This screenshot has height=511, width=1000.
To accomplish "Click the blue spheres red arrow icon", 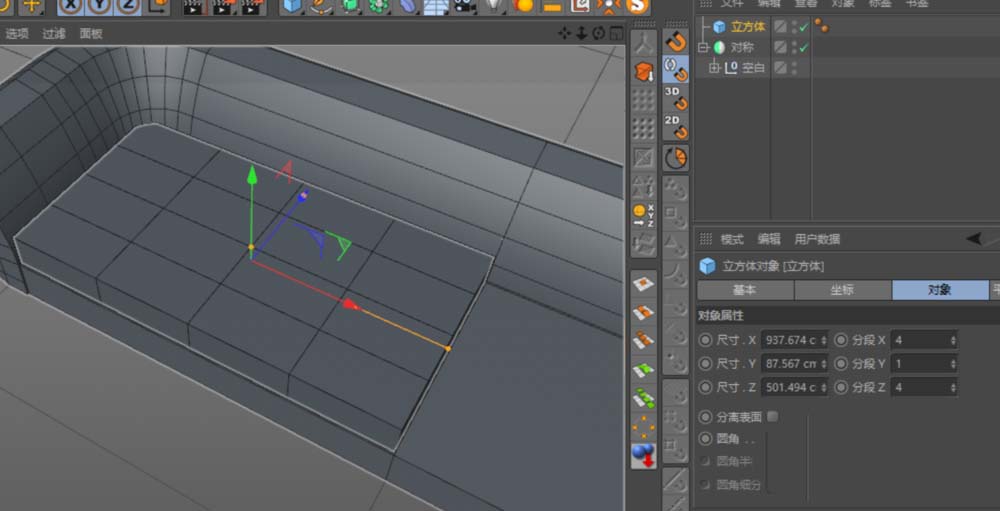I will 644,455.
